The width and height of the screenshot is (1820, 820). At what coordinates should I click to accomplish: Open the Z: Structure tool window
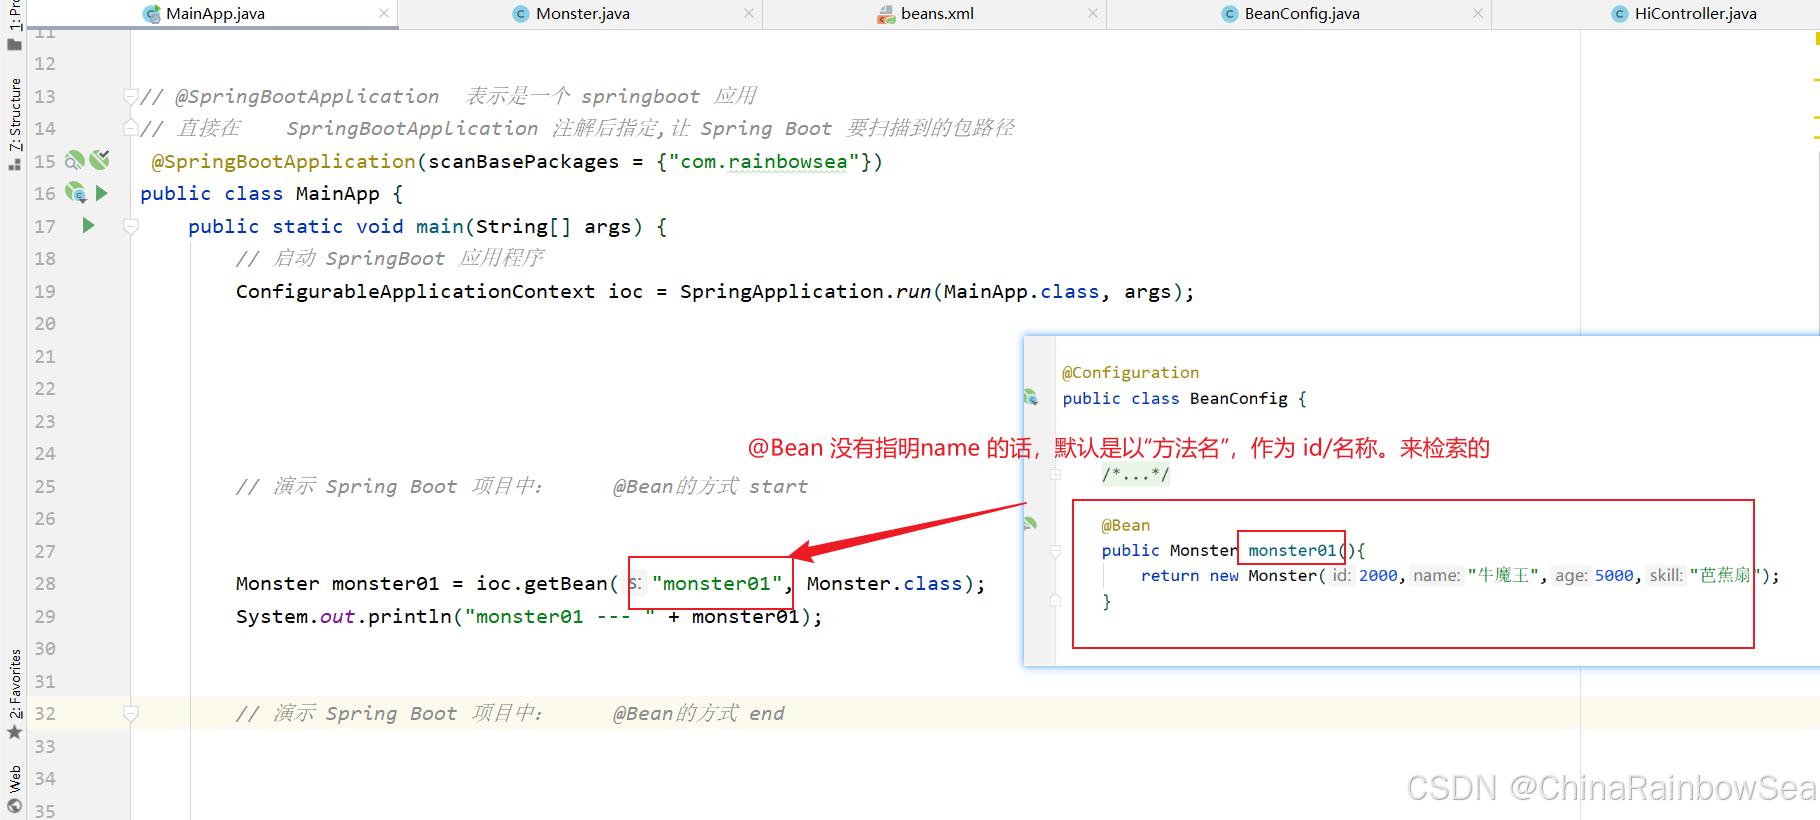14,122
